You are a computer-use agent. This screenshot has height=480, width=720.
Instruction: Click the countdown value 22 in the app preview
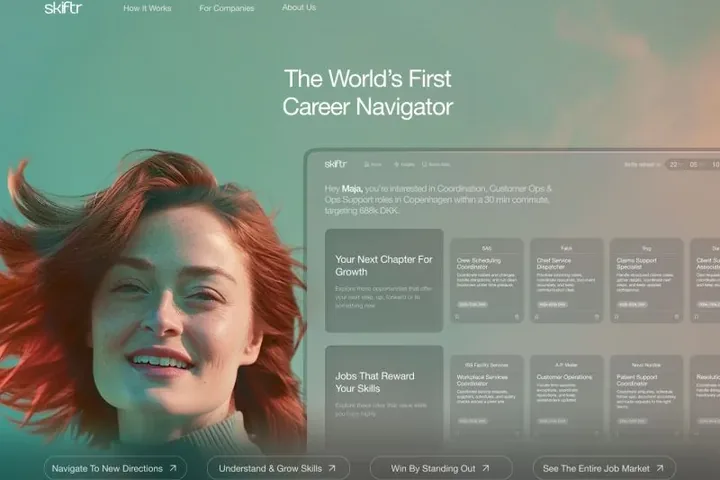[x=674, y=164]
